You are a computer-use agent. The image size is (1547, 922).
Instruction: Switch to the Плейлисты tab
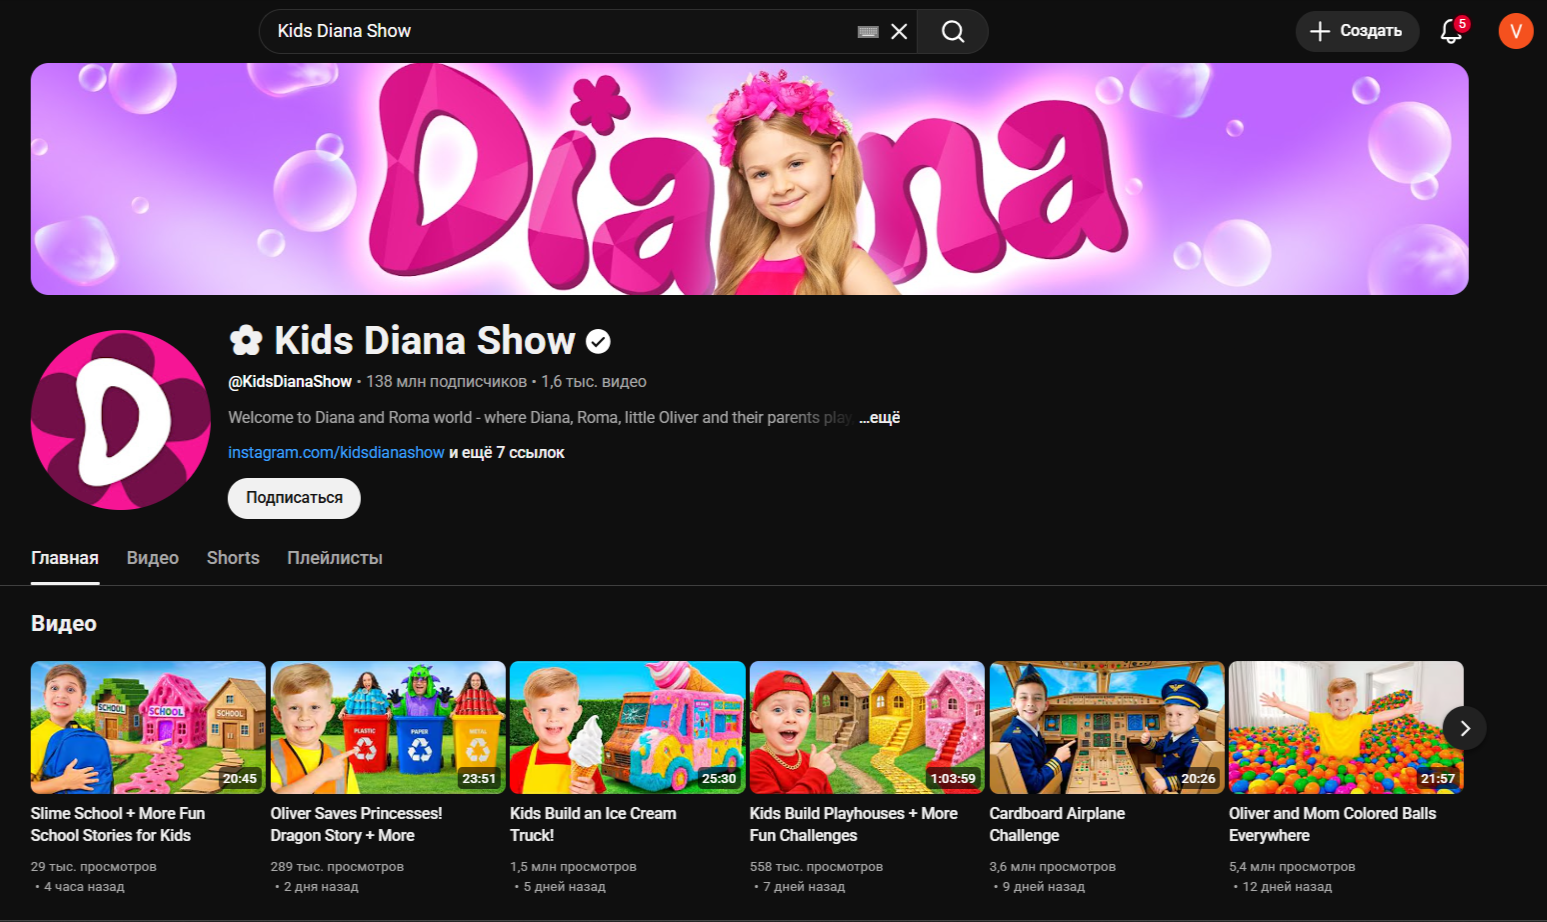tap(335, 558)
